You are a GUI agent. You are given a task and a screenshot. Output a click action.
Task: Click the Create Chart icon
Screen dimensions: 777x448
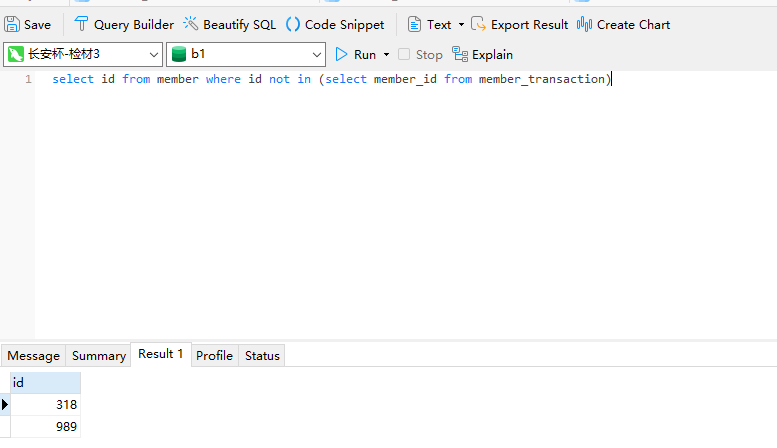(x=585, y=24)
